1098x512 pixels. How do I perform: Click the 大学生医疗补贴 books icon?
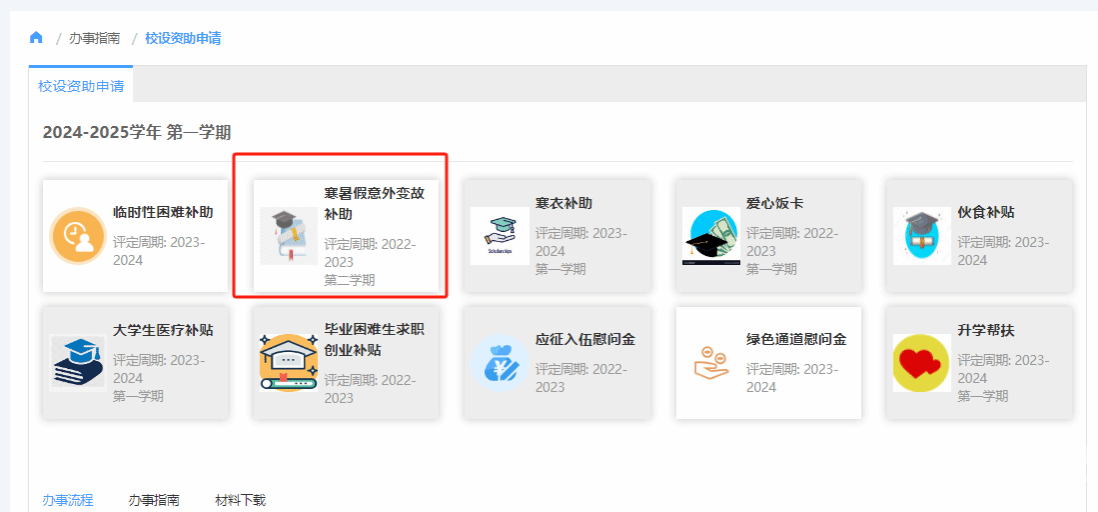pos(78,362)
